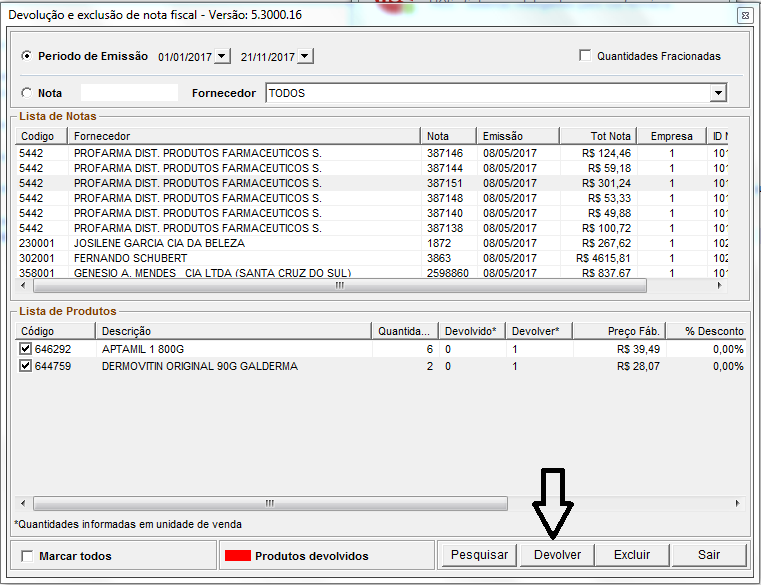The width and height of the screenshot is (761, 585).
Task: Expand the Fornecedor TODOS combo box
Action: [x=717, y=93]
